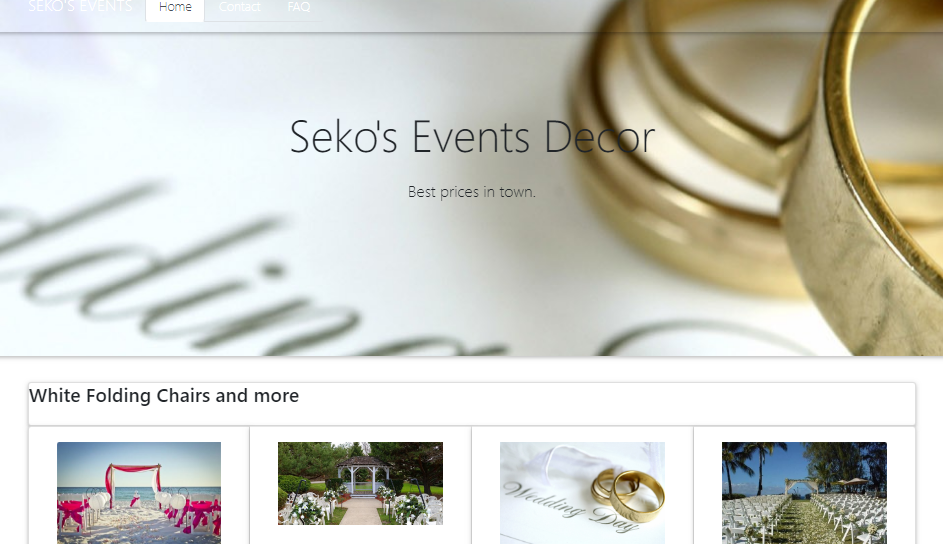Open the beach wedding thumbnail

coord(139,492)
